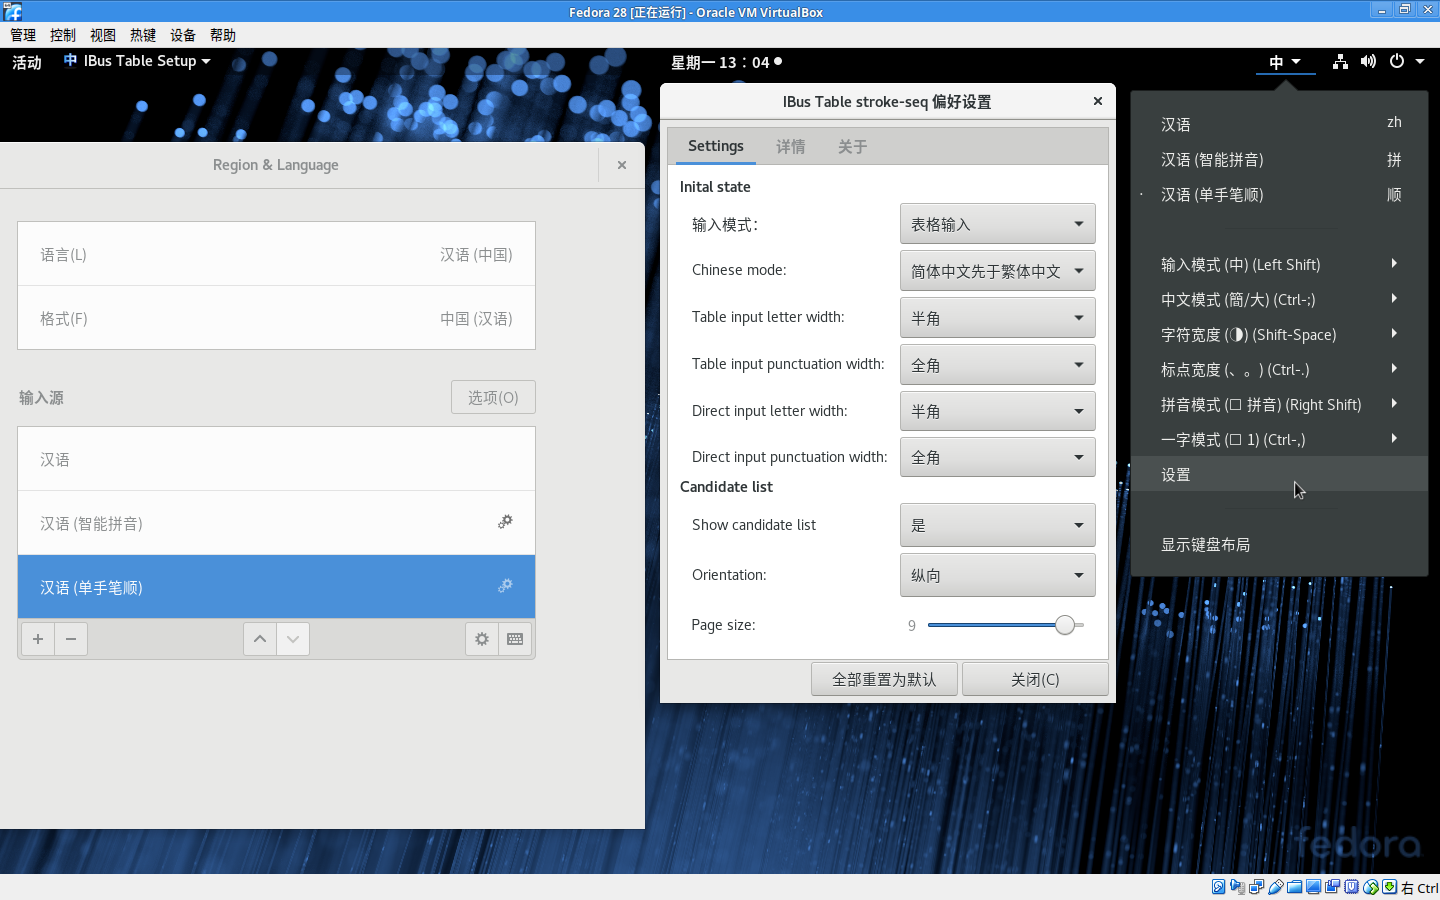The height and width of the screenshot is (900, 1440).
Task: Expand 一字模式 (Ctrl-,) submenu
Action: coord(1280,439)
